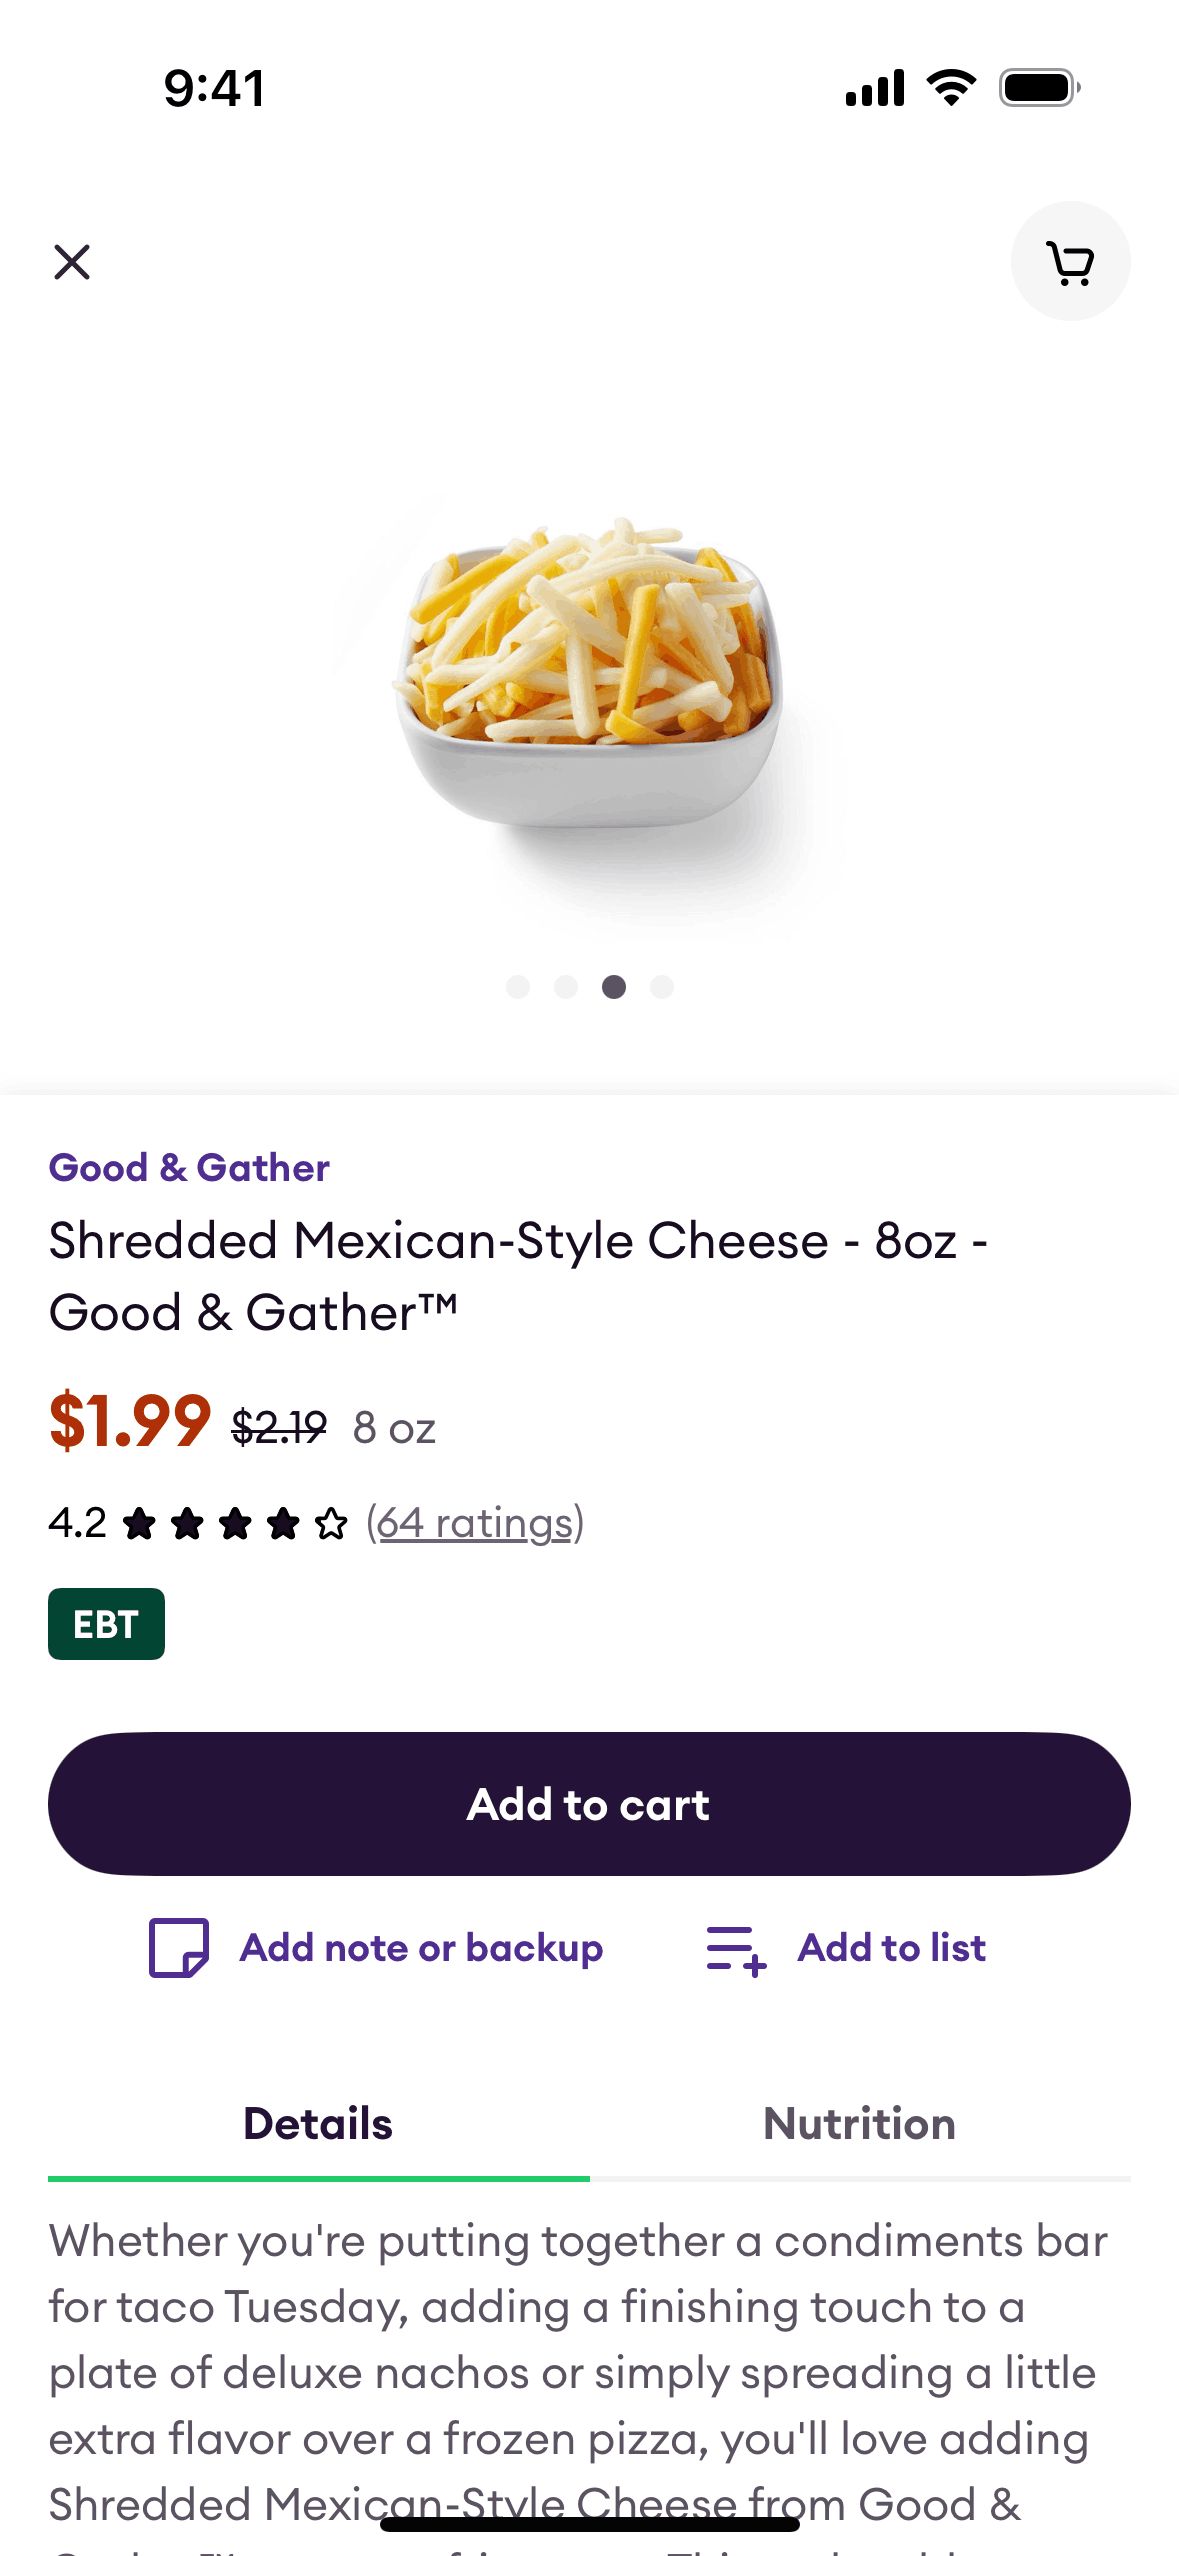Screen dimensions: 1179x2556
Task: Open the Good & Gather brand link
Action: (189, 1167)
